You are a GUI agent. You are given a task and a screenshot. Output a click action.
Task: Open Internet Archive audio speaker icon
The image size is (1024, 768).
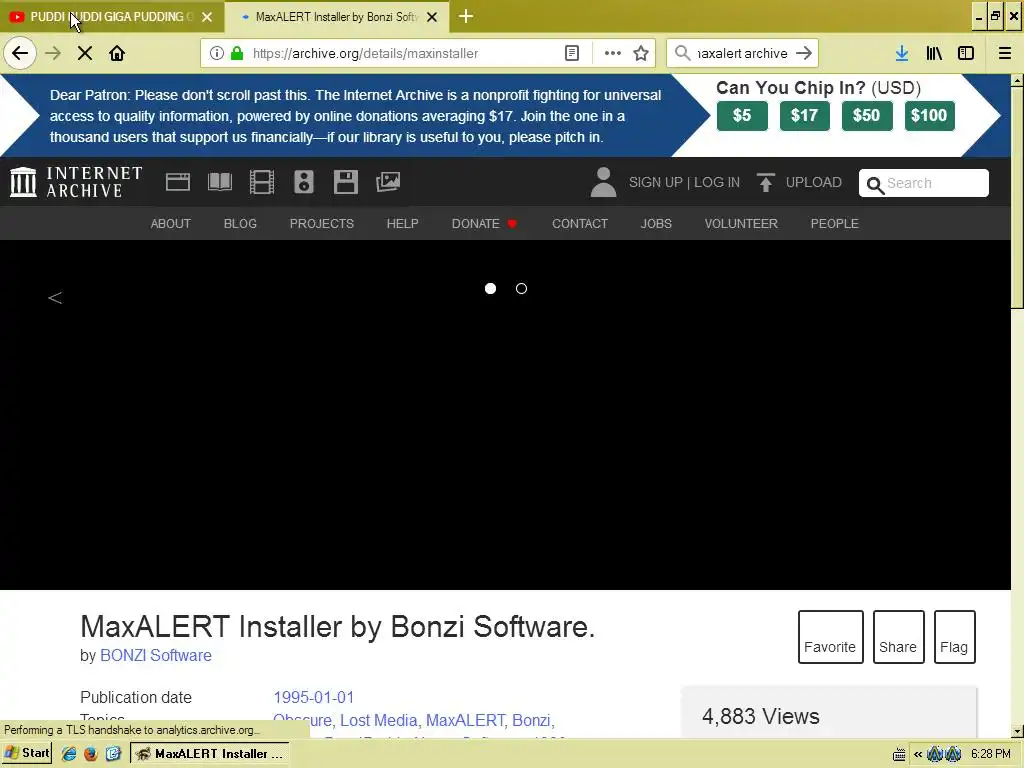click(304, 182)
